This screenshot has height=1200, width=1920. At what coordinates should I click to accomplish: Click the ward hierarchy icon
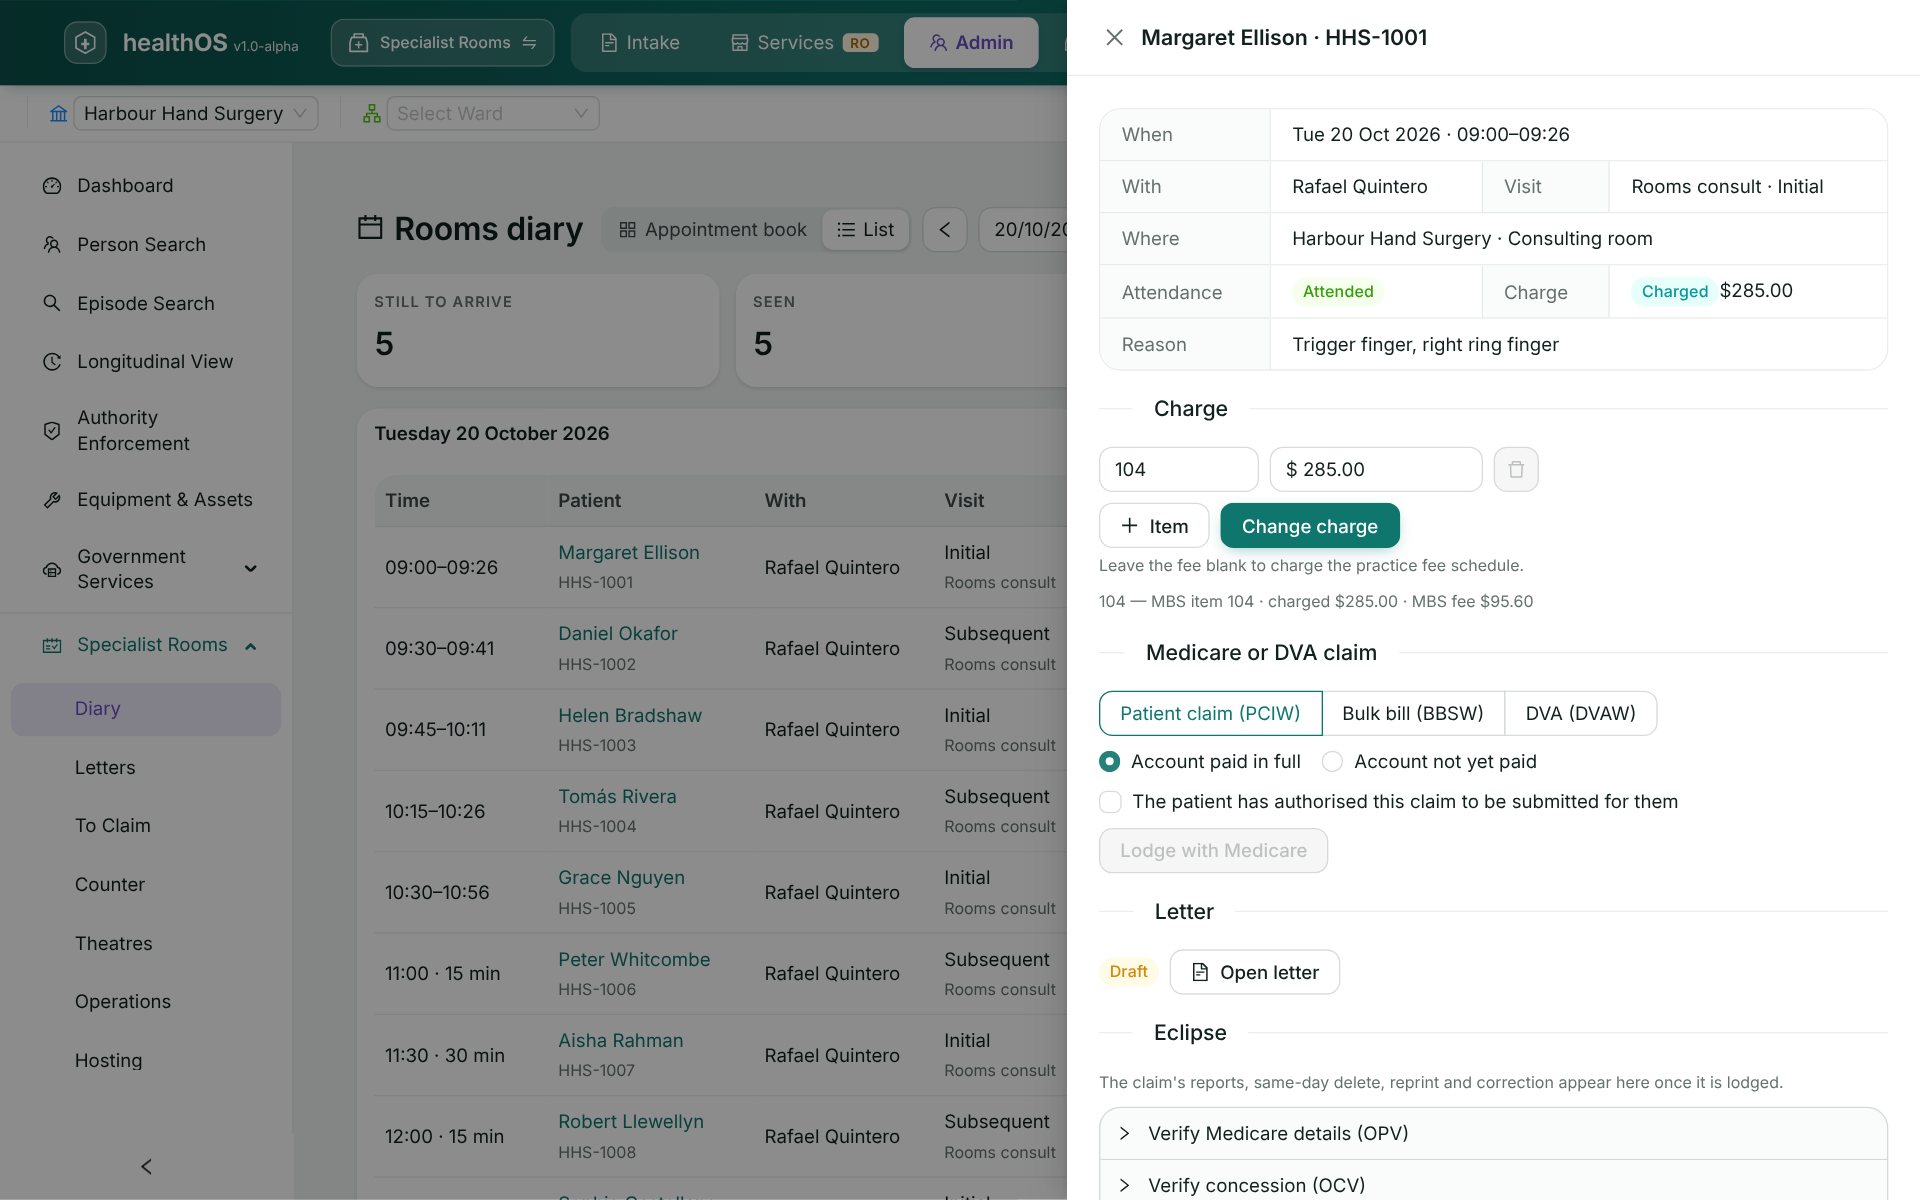pos(372,114)
